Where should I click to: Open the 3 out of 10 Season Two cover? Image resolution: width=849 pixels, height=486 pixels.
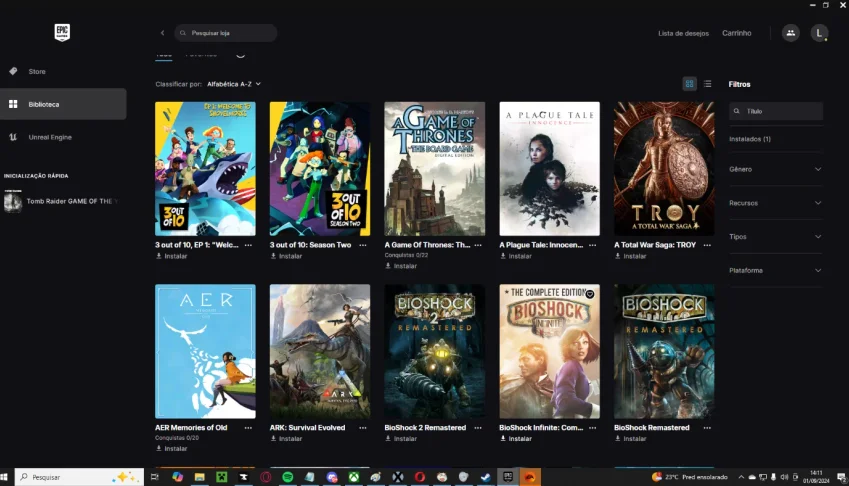320,169
